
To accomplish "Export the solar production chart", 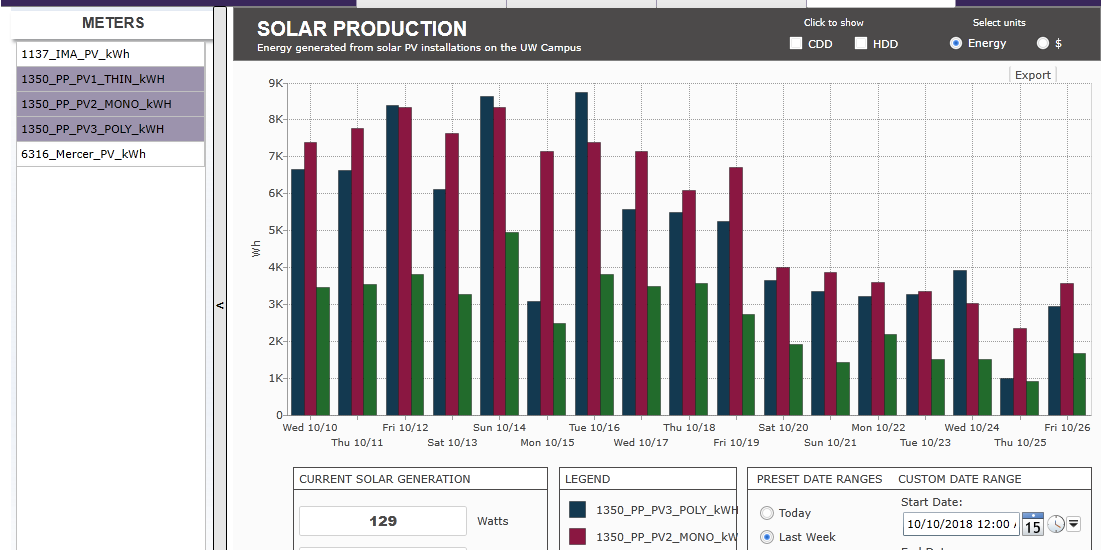I will pos(1032,75).
